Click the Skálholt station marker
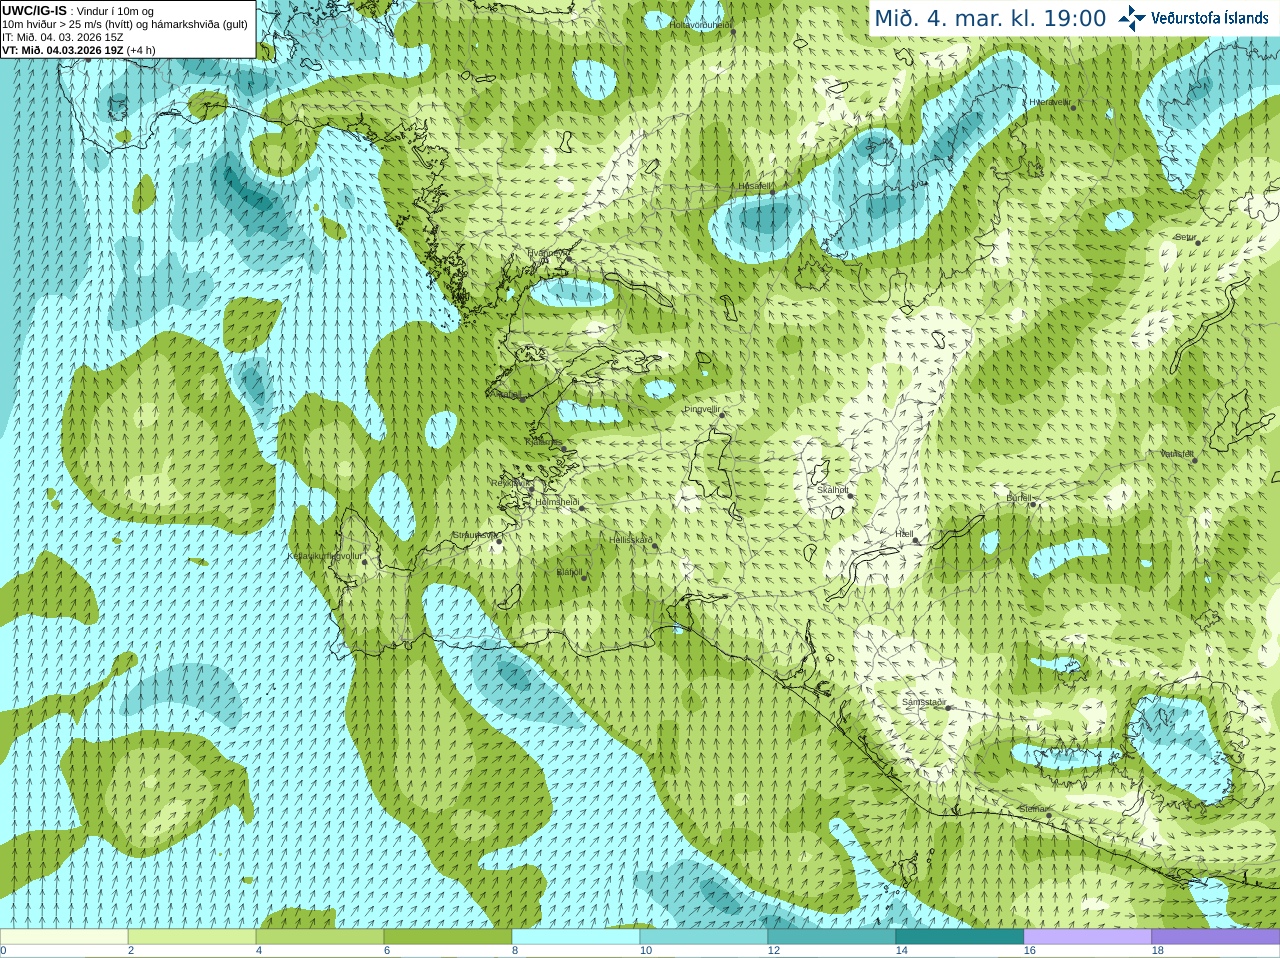The height and width of the screenshot is (958, 1280). [x=852, y=495]
